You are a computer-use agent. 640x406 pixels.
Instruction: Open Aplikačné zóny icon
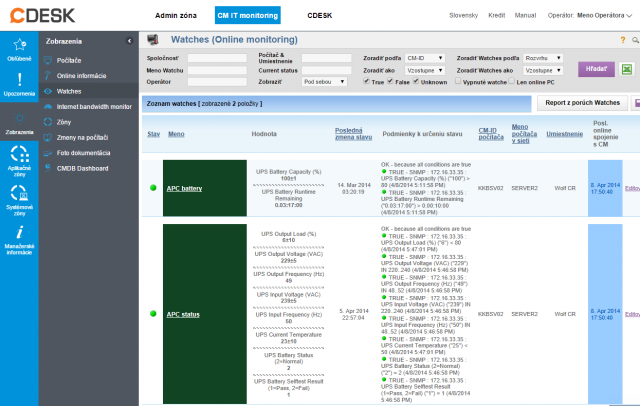(19, 154)
